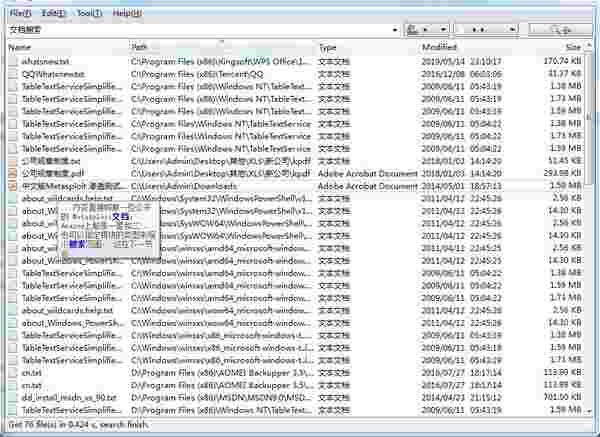Screen dimensions: 600x437
Task: Open the Edit menu
Action: [x=53, y=13]
